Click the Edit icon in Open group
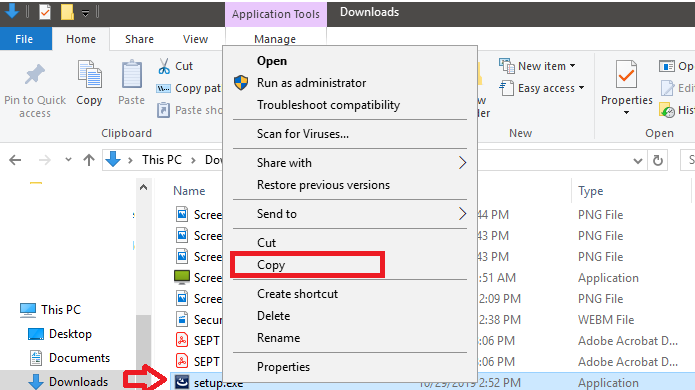 (667, 88)
